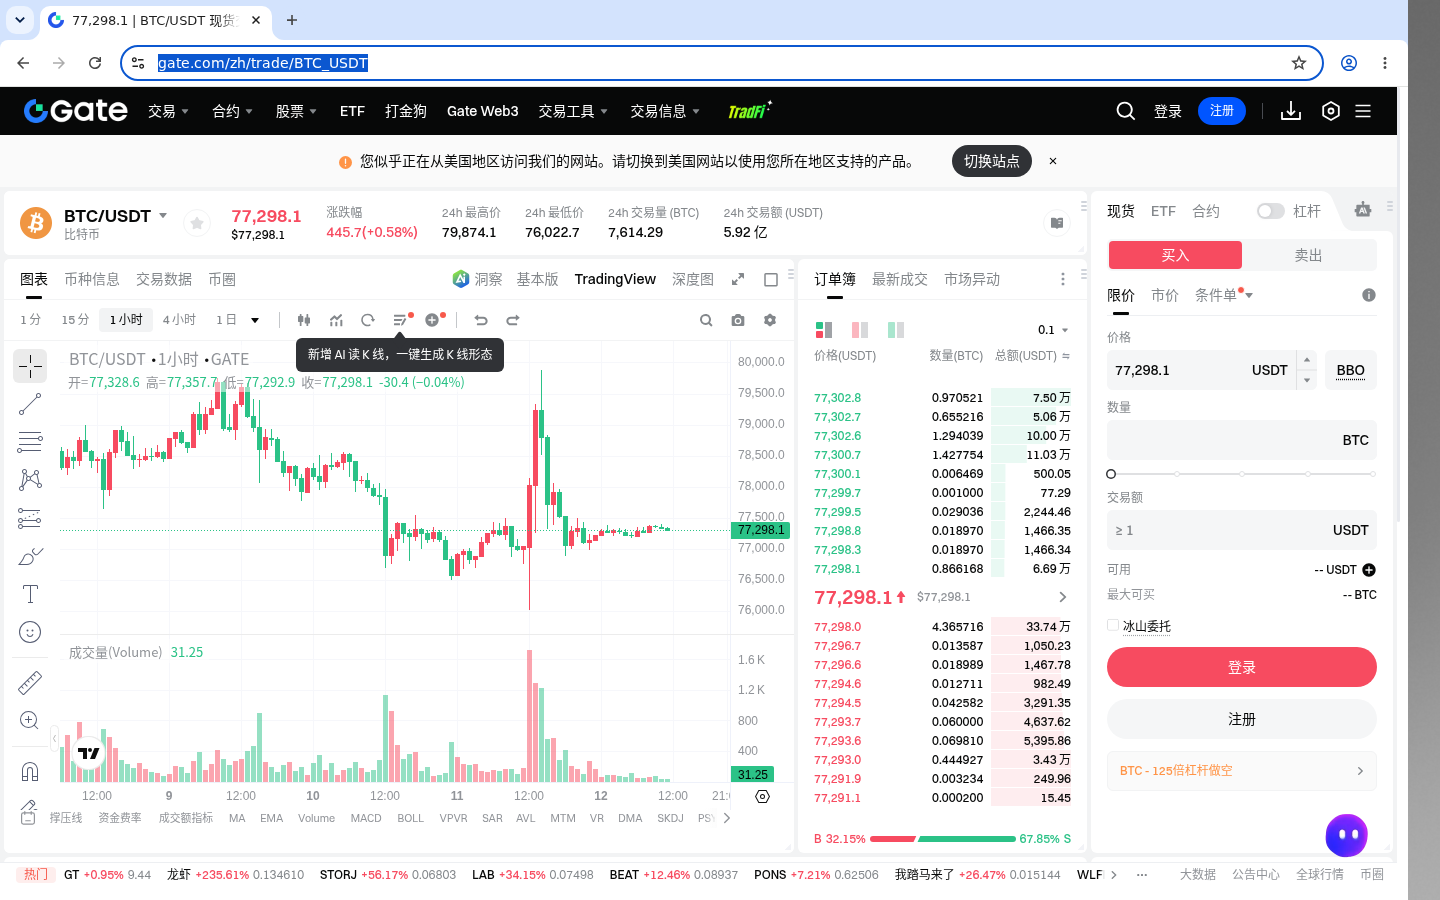1440x900 pixels.
Task: Open the site search magnifier icon
Action: (x=1125, y=111)
